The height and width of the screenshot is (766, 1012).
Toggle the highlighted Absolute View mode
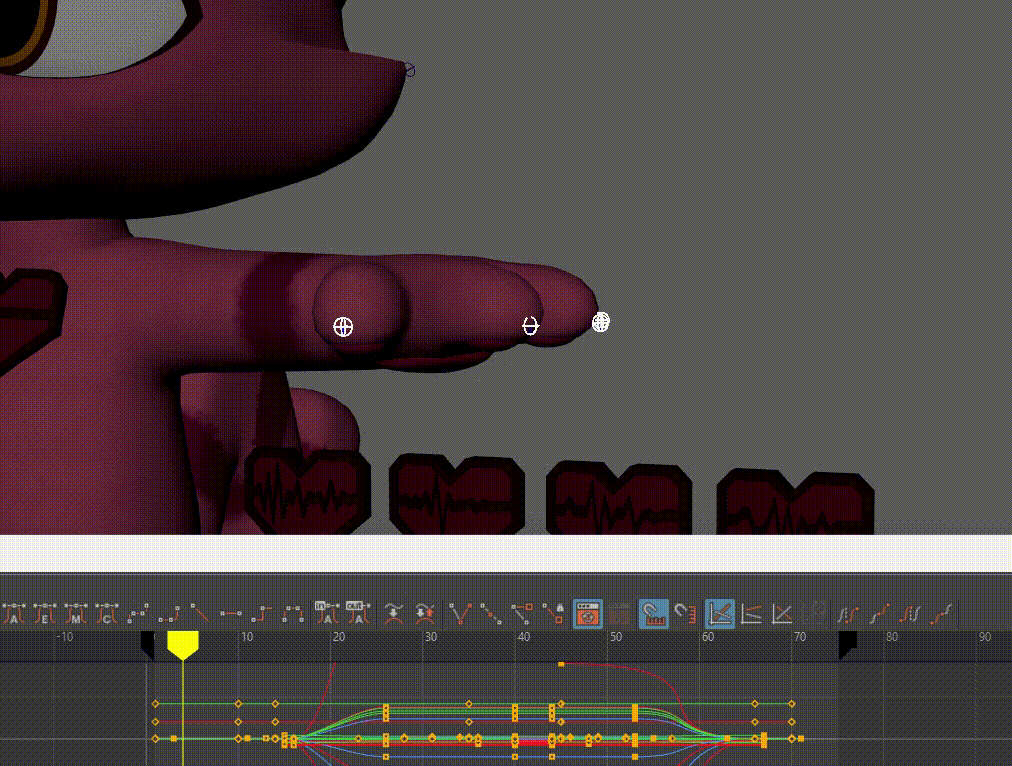coord(719,612)
